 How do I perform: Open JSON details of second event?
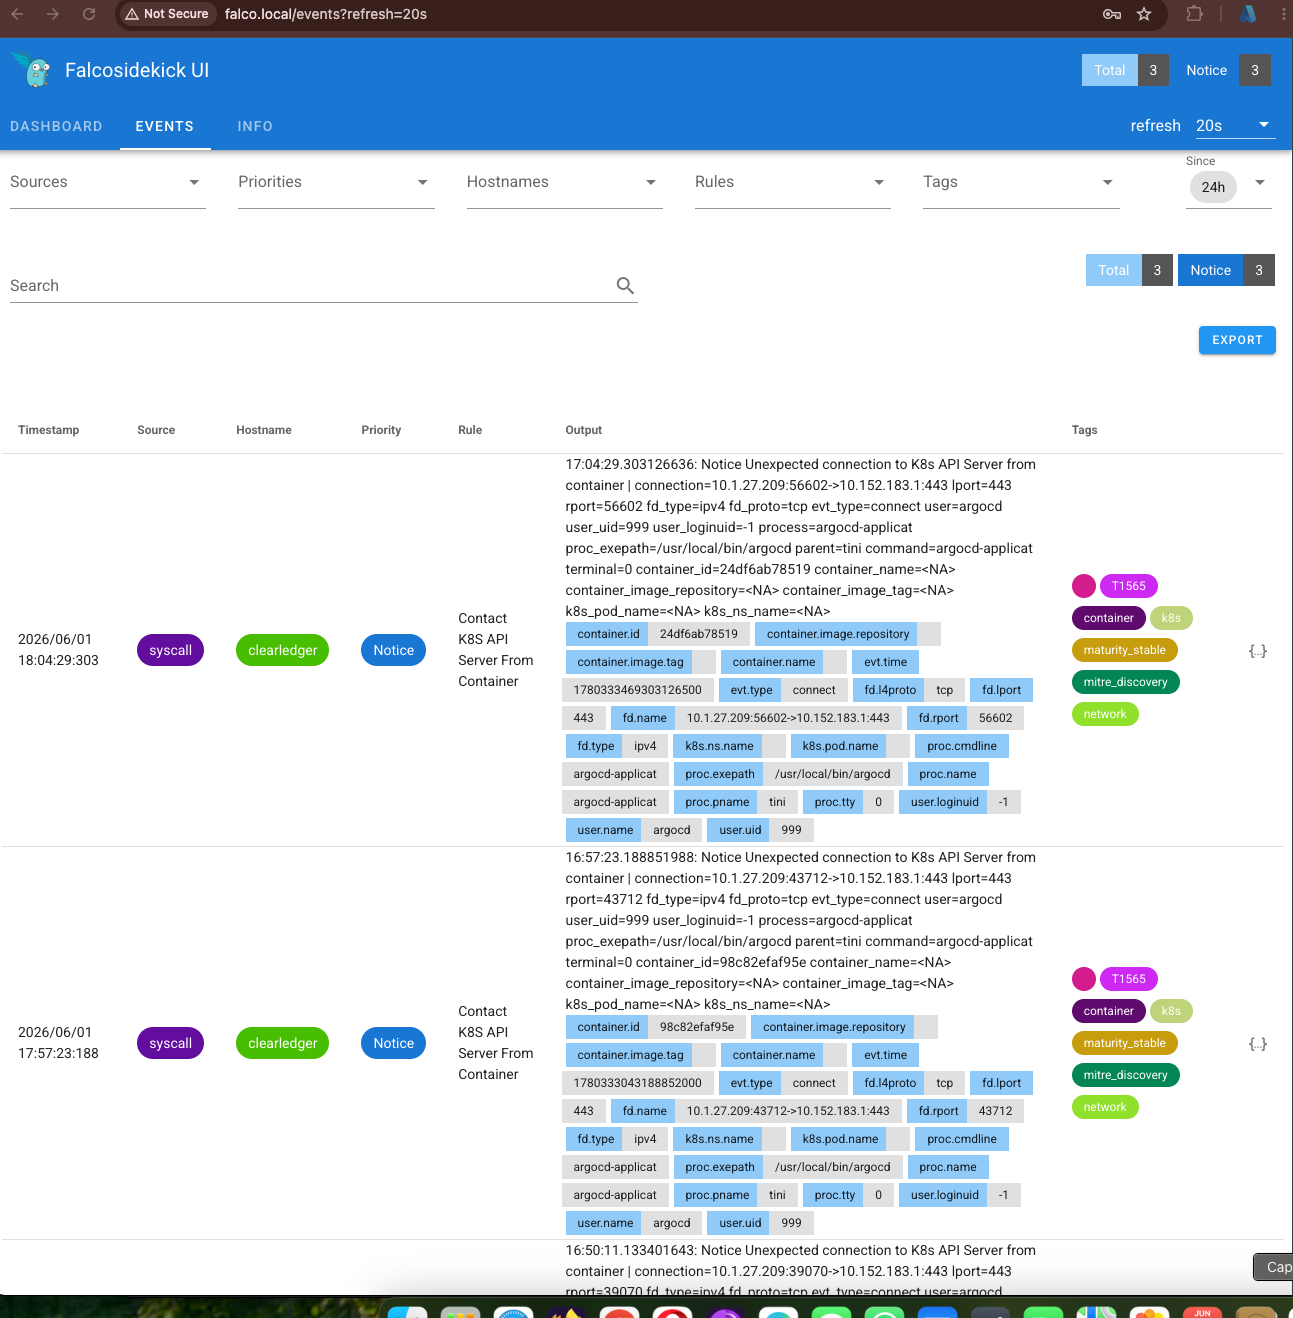tap(1258, 1044)
